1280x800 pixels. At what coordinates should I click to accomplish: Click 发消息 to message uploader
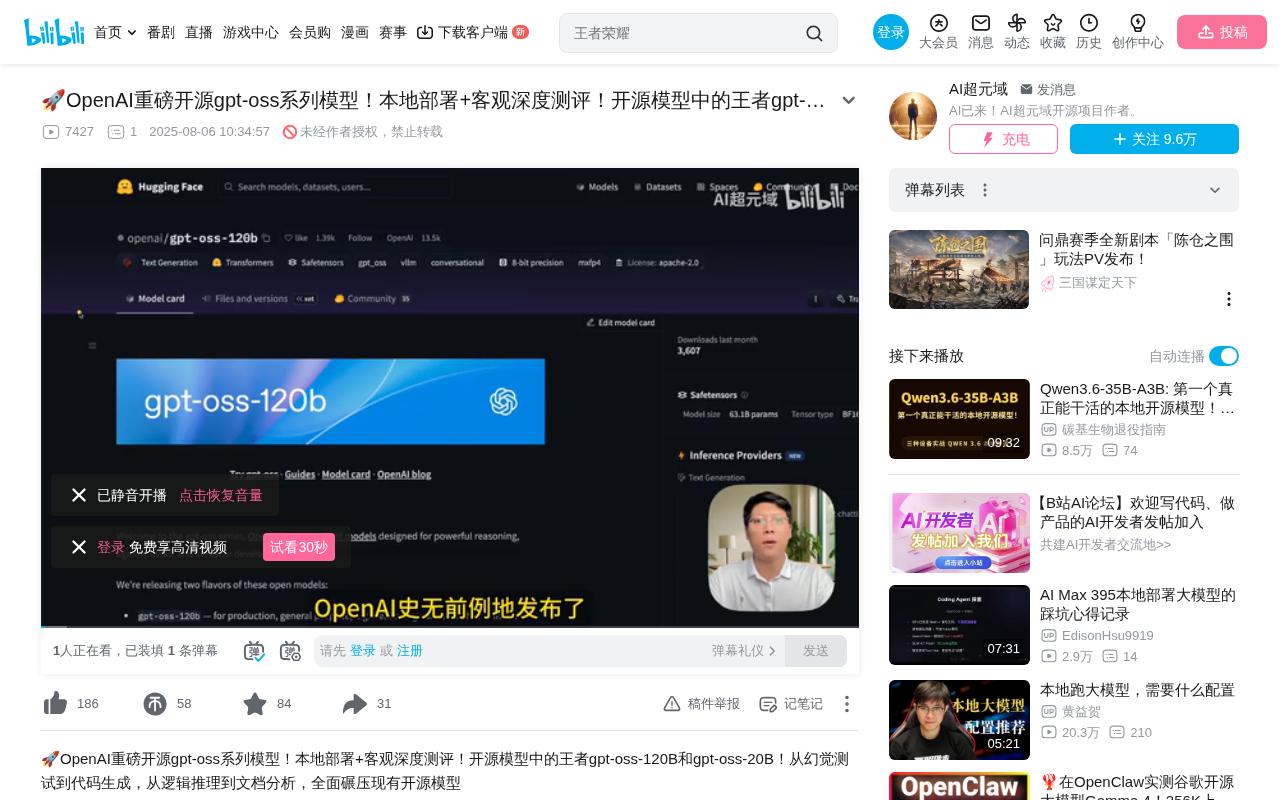[1048, 90]
